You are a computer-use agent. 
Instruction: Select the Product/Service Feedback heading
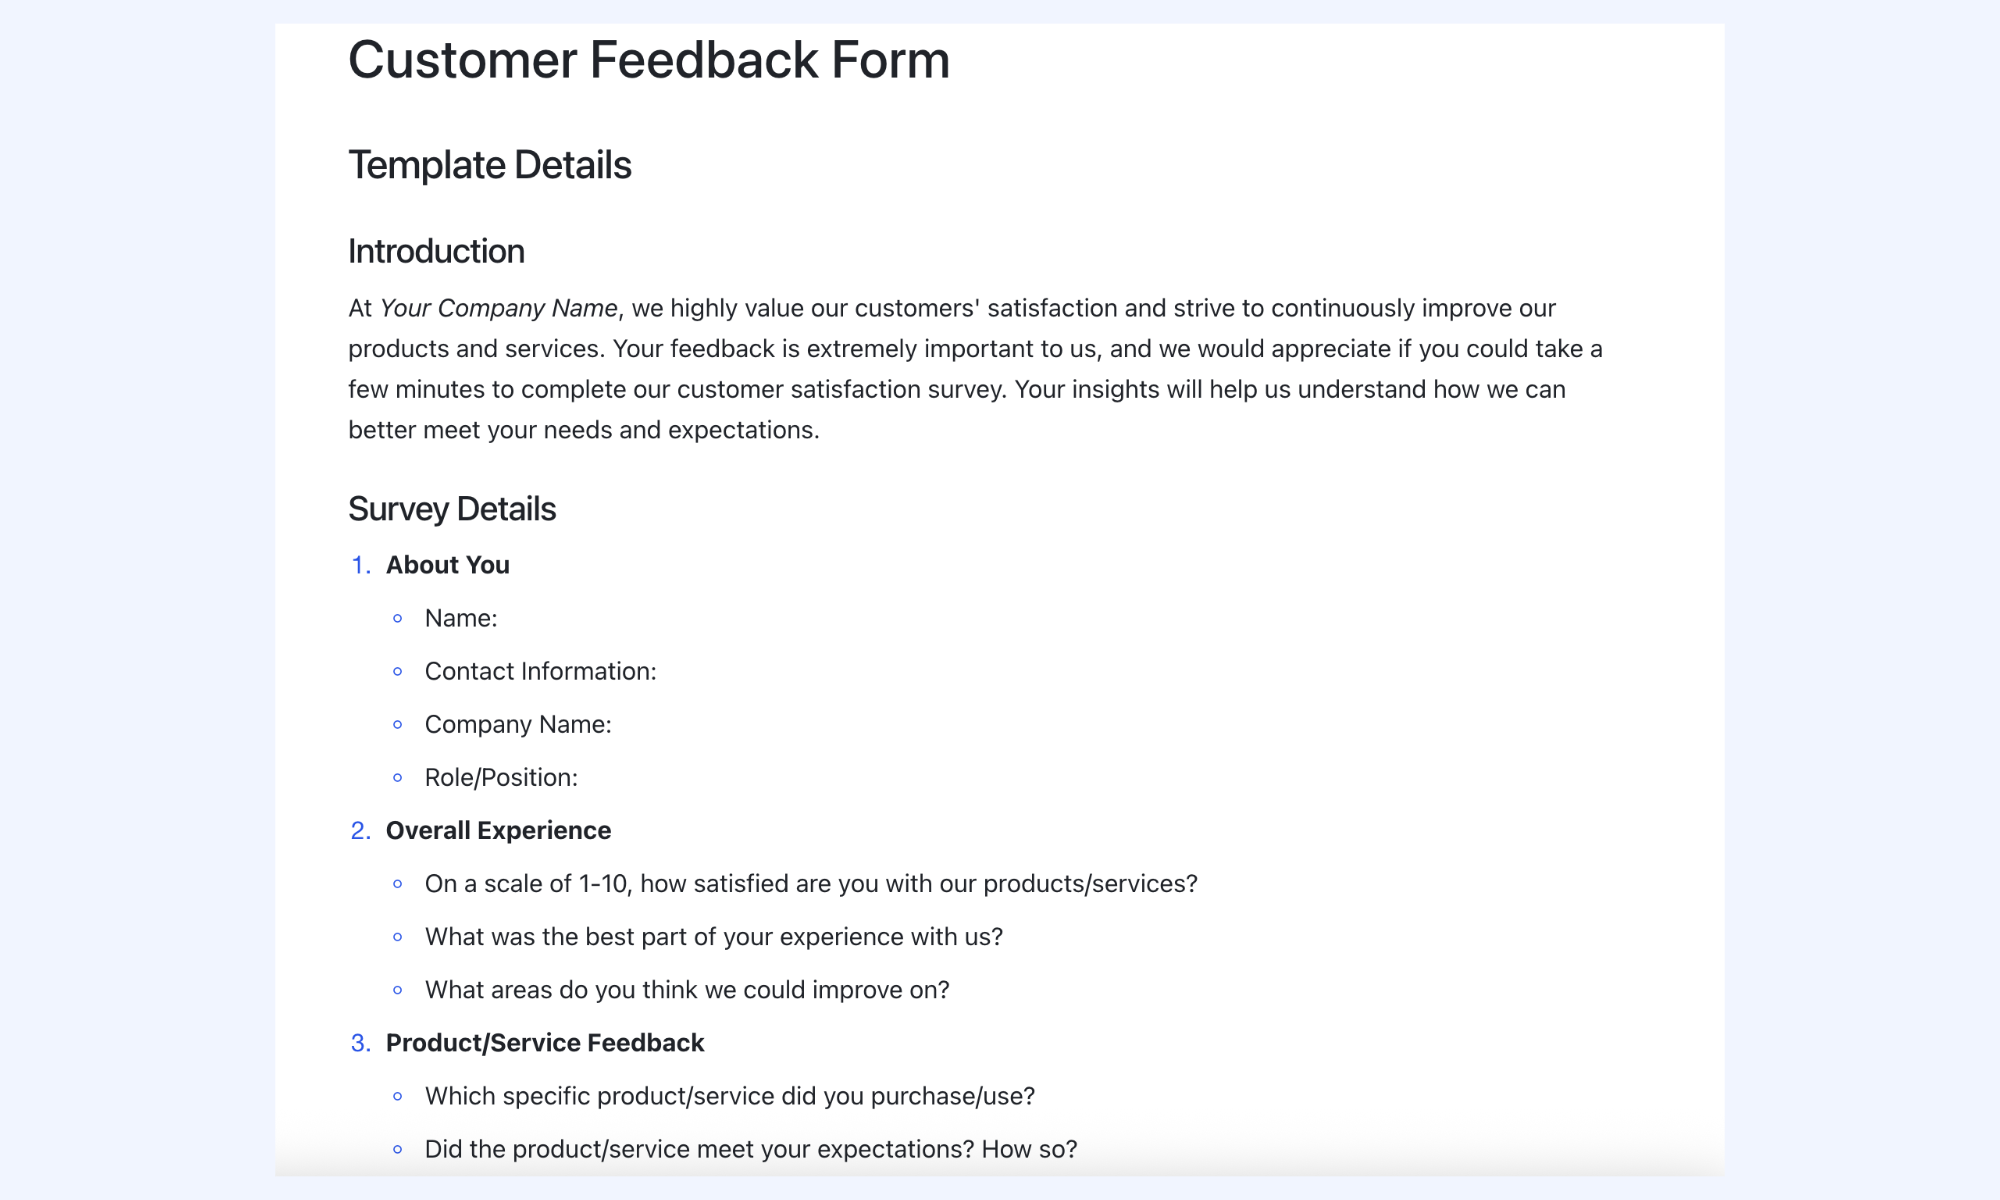click(x=545, y=1043)
